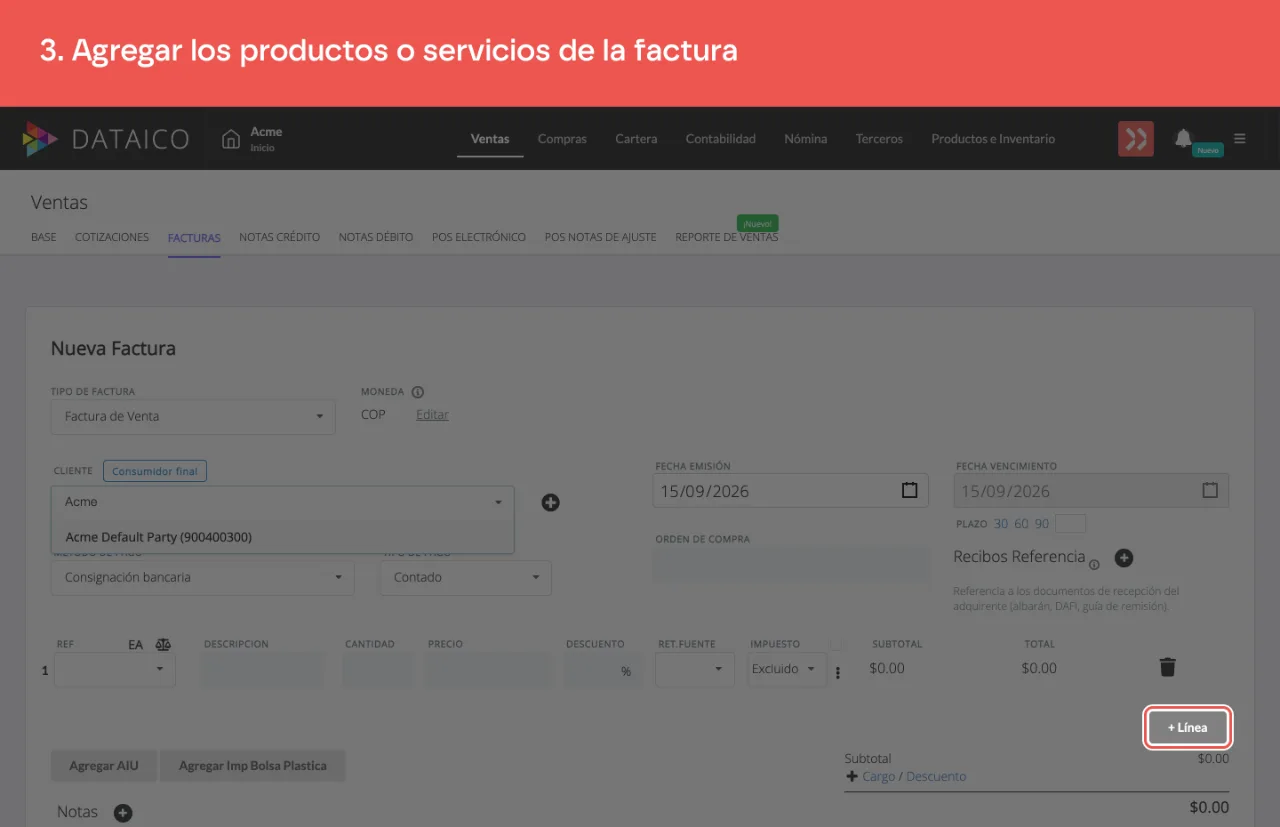
Task: Click the Descripcion field on line 1
Action: pyautogui.click(x=263, y=670)
